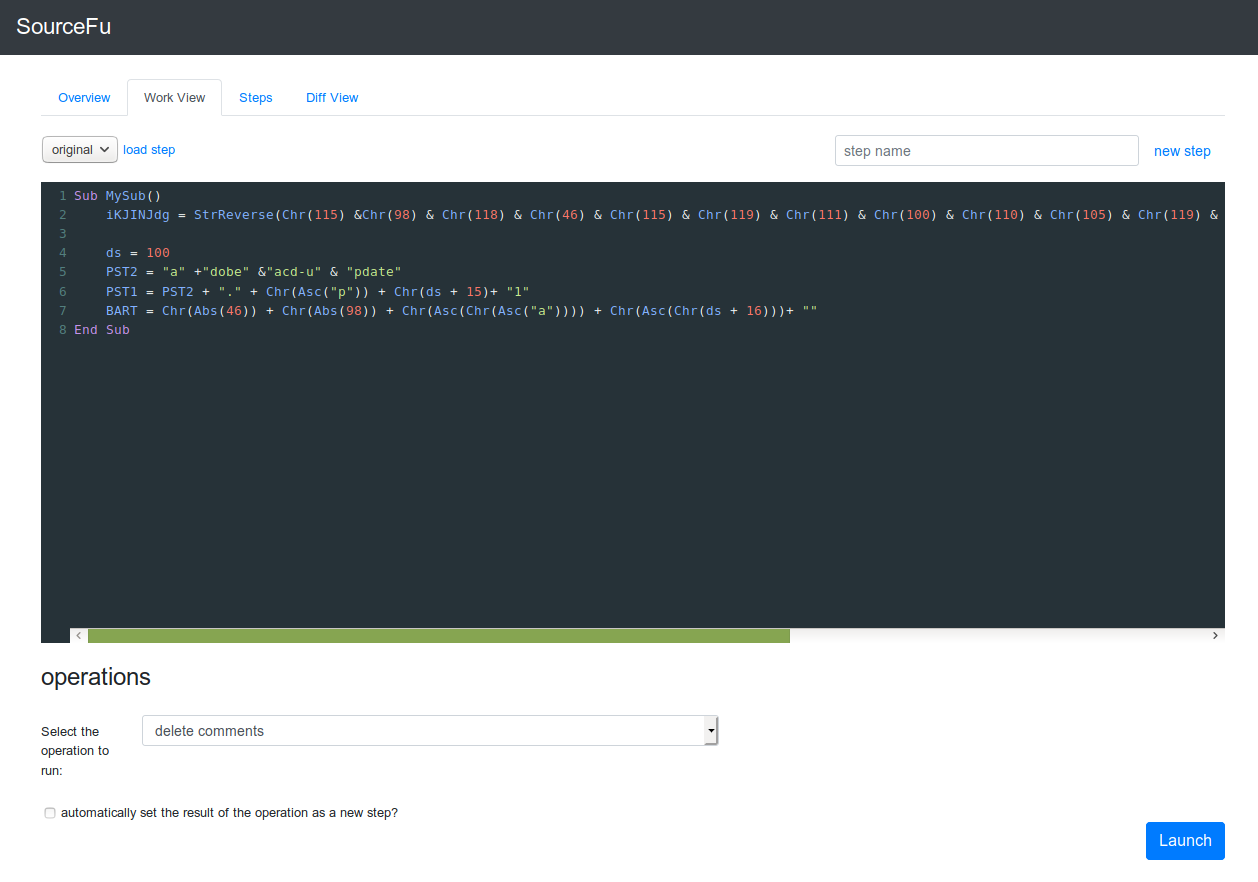Click the BART assignment on line 7
The width and height of the screenshot is (1258, 882).
point(462,311)
